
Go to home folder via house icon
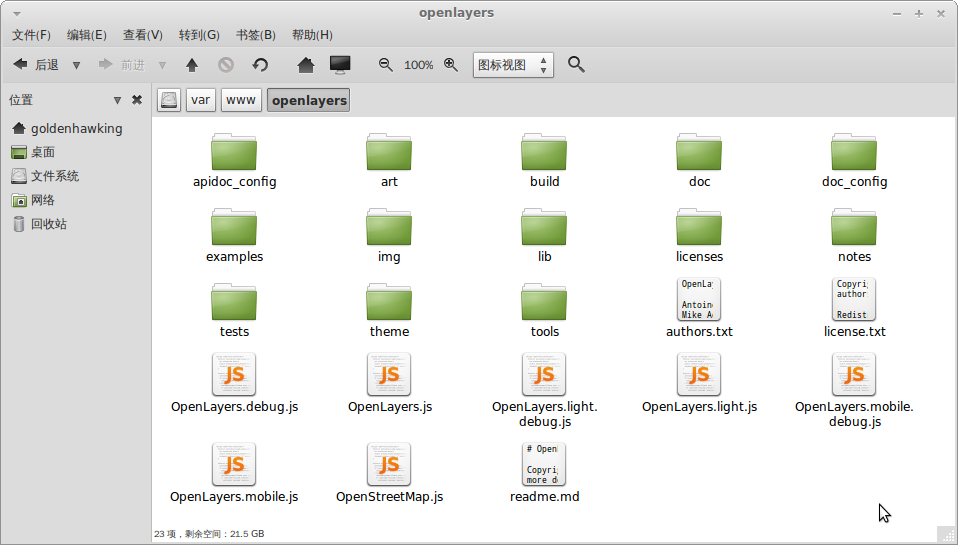coord(307,65)
